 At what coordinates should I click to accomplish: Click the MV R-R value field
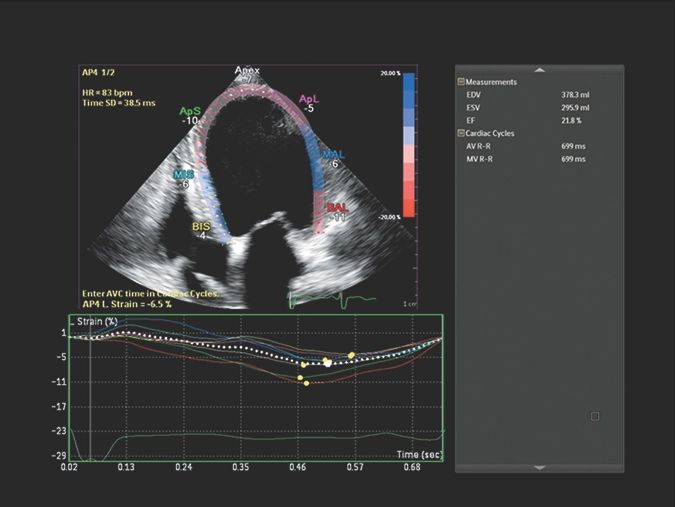click(x=575, y=158)
